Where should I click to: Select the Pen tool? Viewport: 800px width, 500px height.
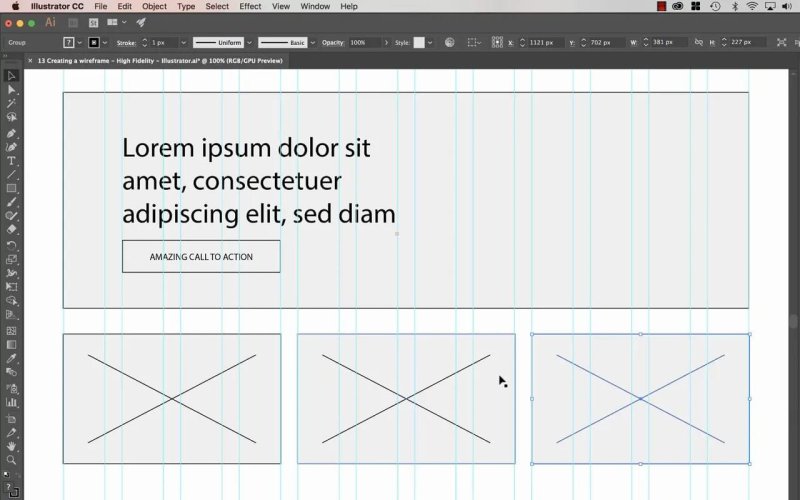[x=11, y=134]
